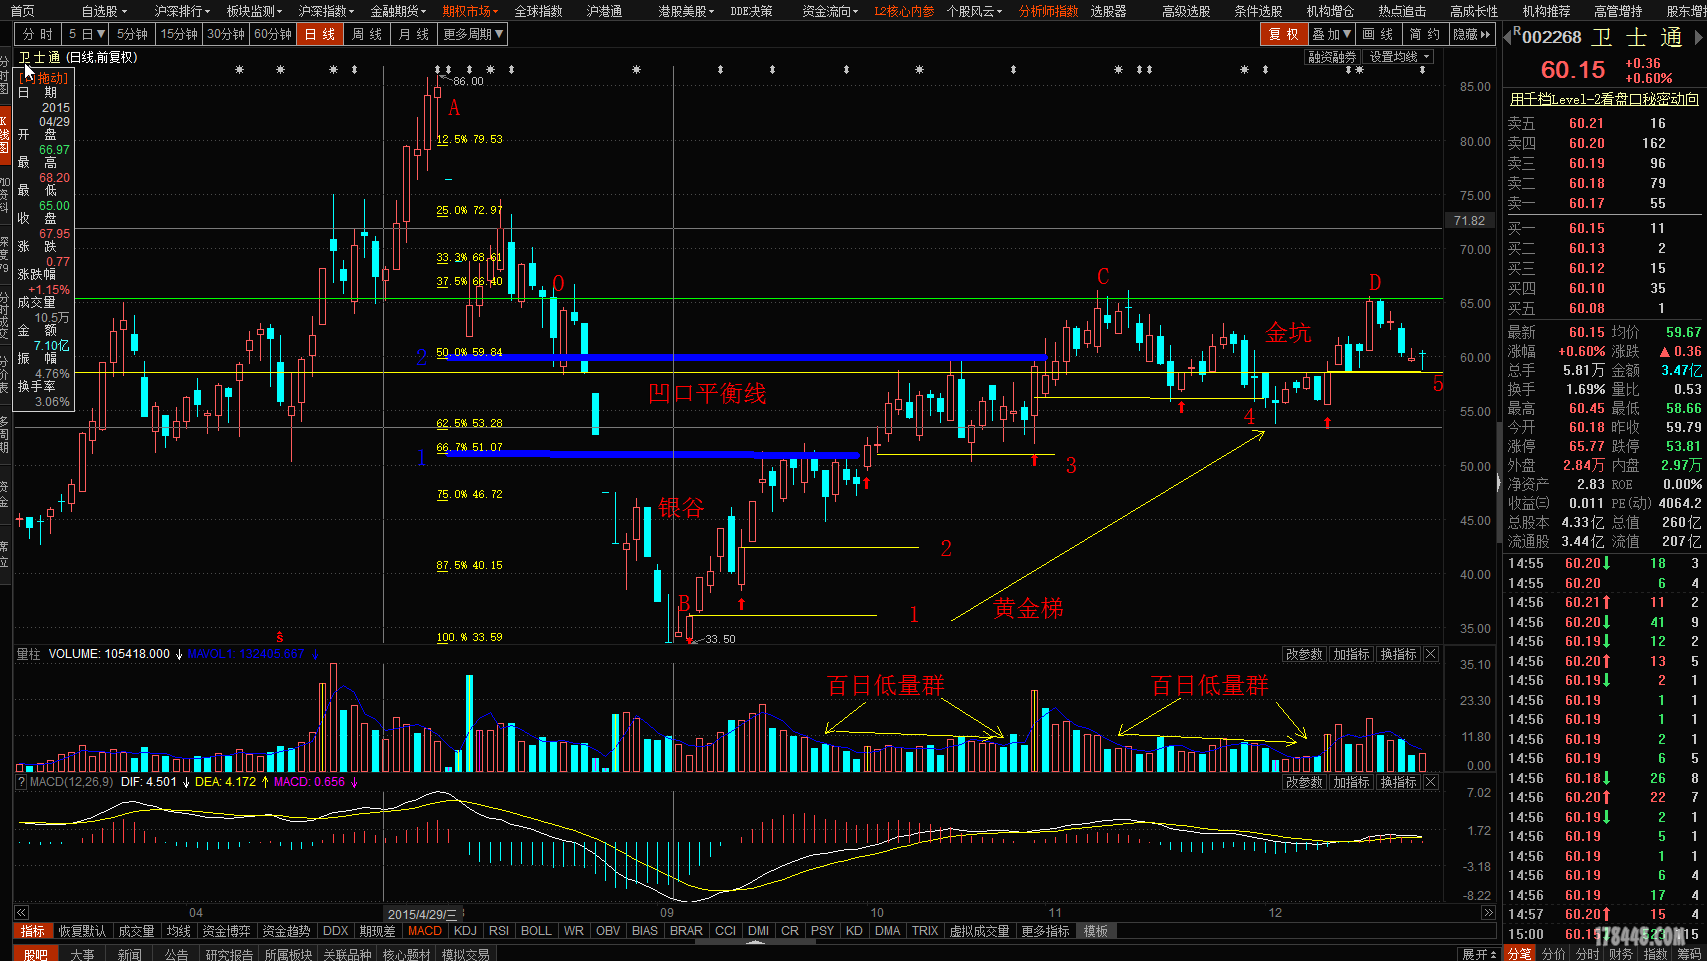Screen dimensions: 1707x961
Task: Click the 卖一 60.17 ask price row
Action: (1604, 203)
